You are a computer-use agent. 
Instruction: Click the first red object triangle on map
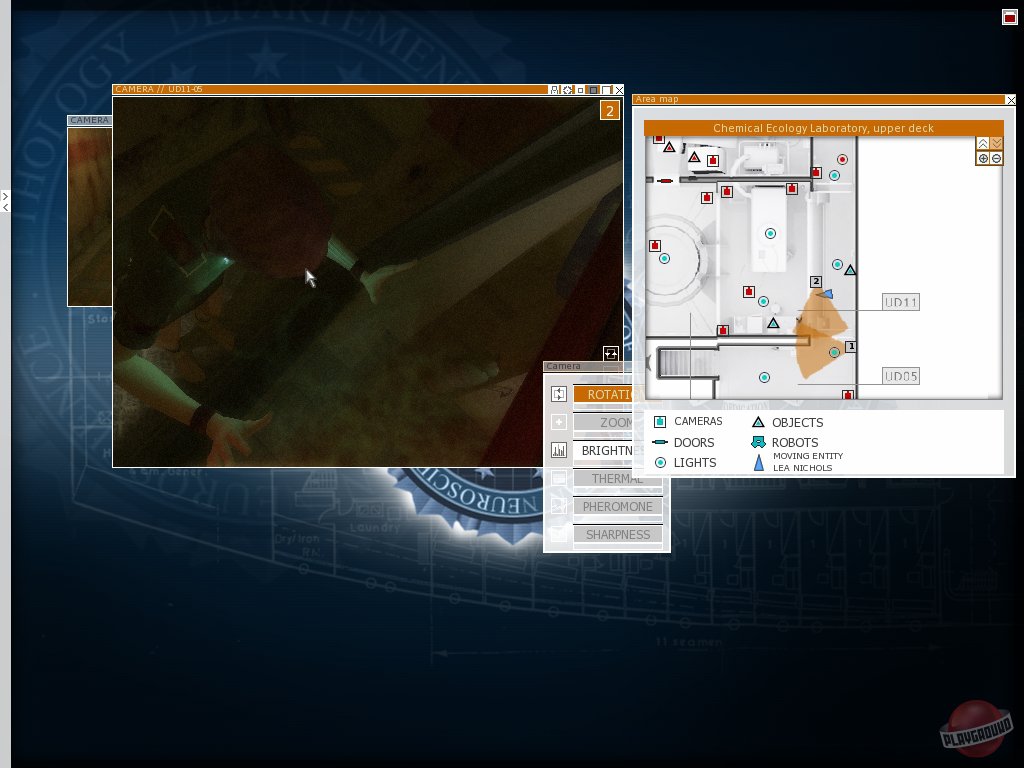pos(669,148)
